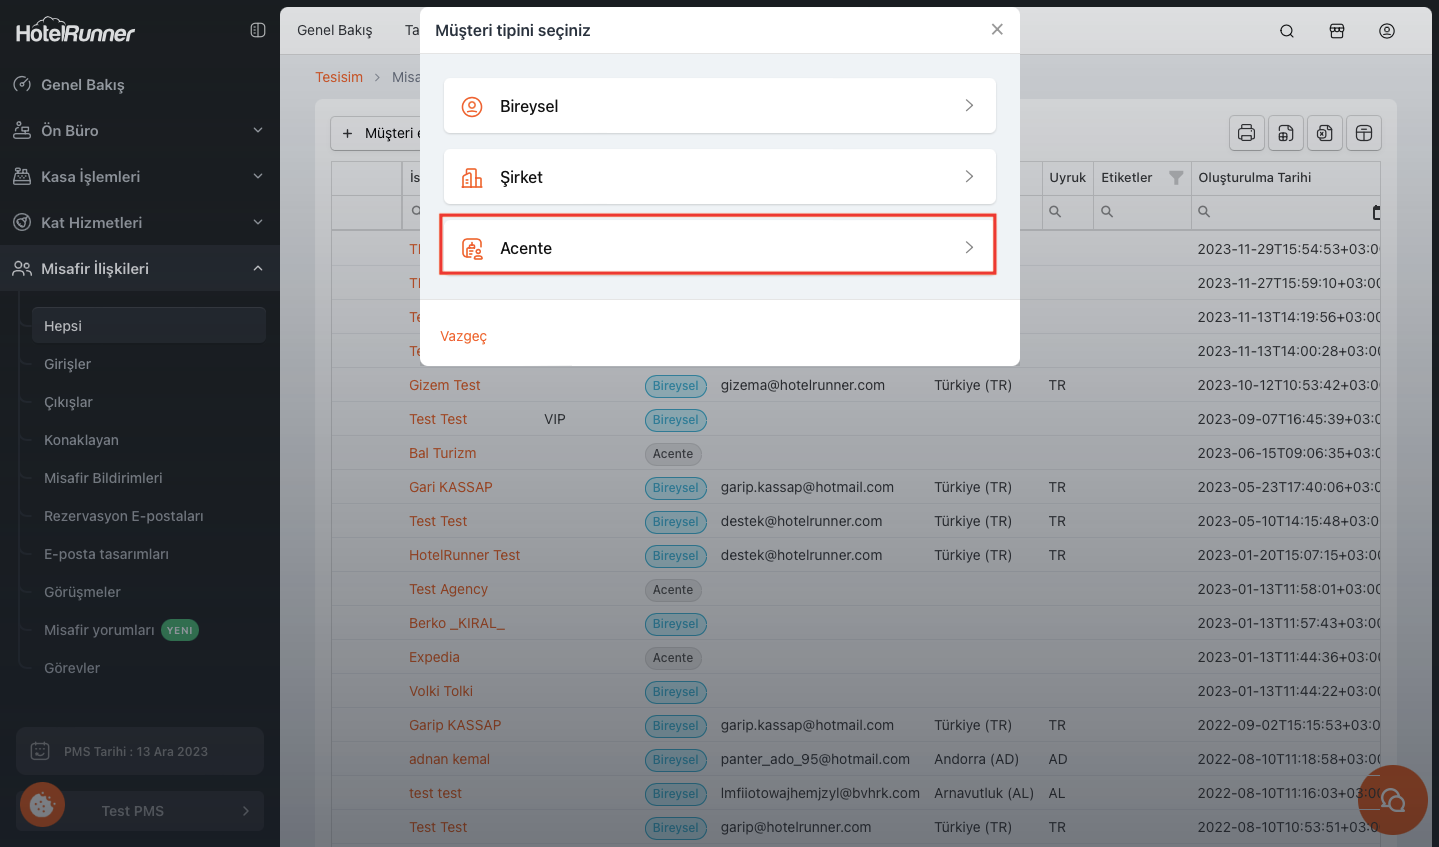
Task: Select the Acente customer type option
Action: pos(719,248)
